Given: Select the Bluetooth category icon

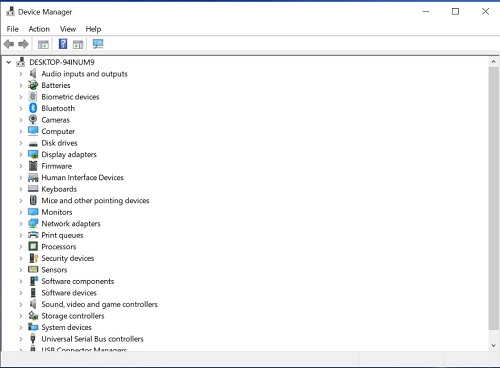Looking at the screenshot, I should click(33, 108).
